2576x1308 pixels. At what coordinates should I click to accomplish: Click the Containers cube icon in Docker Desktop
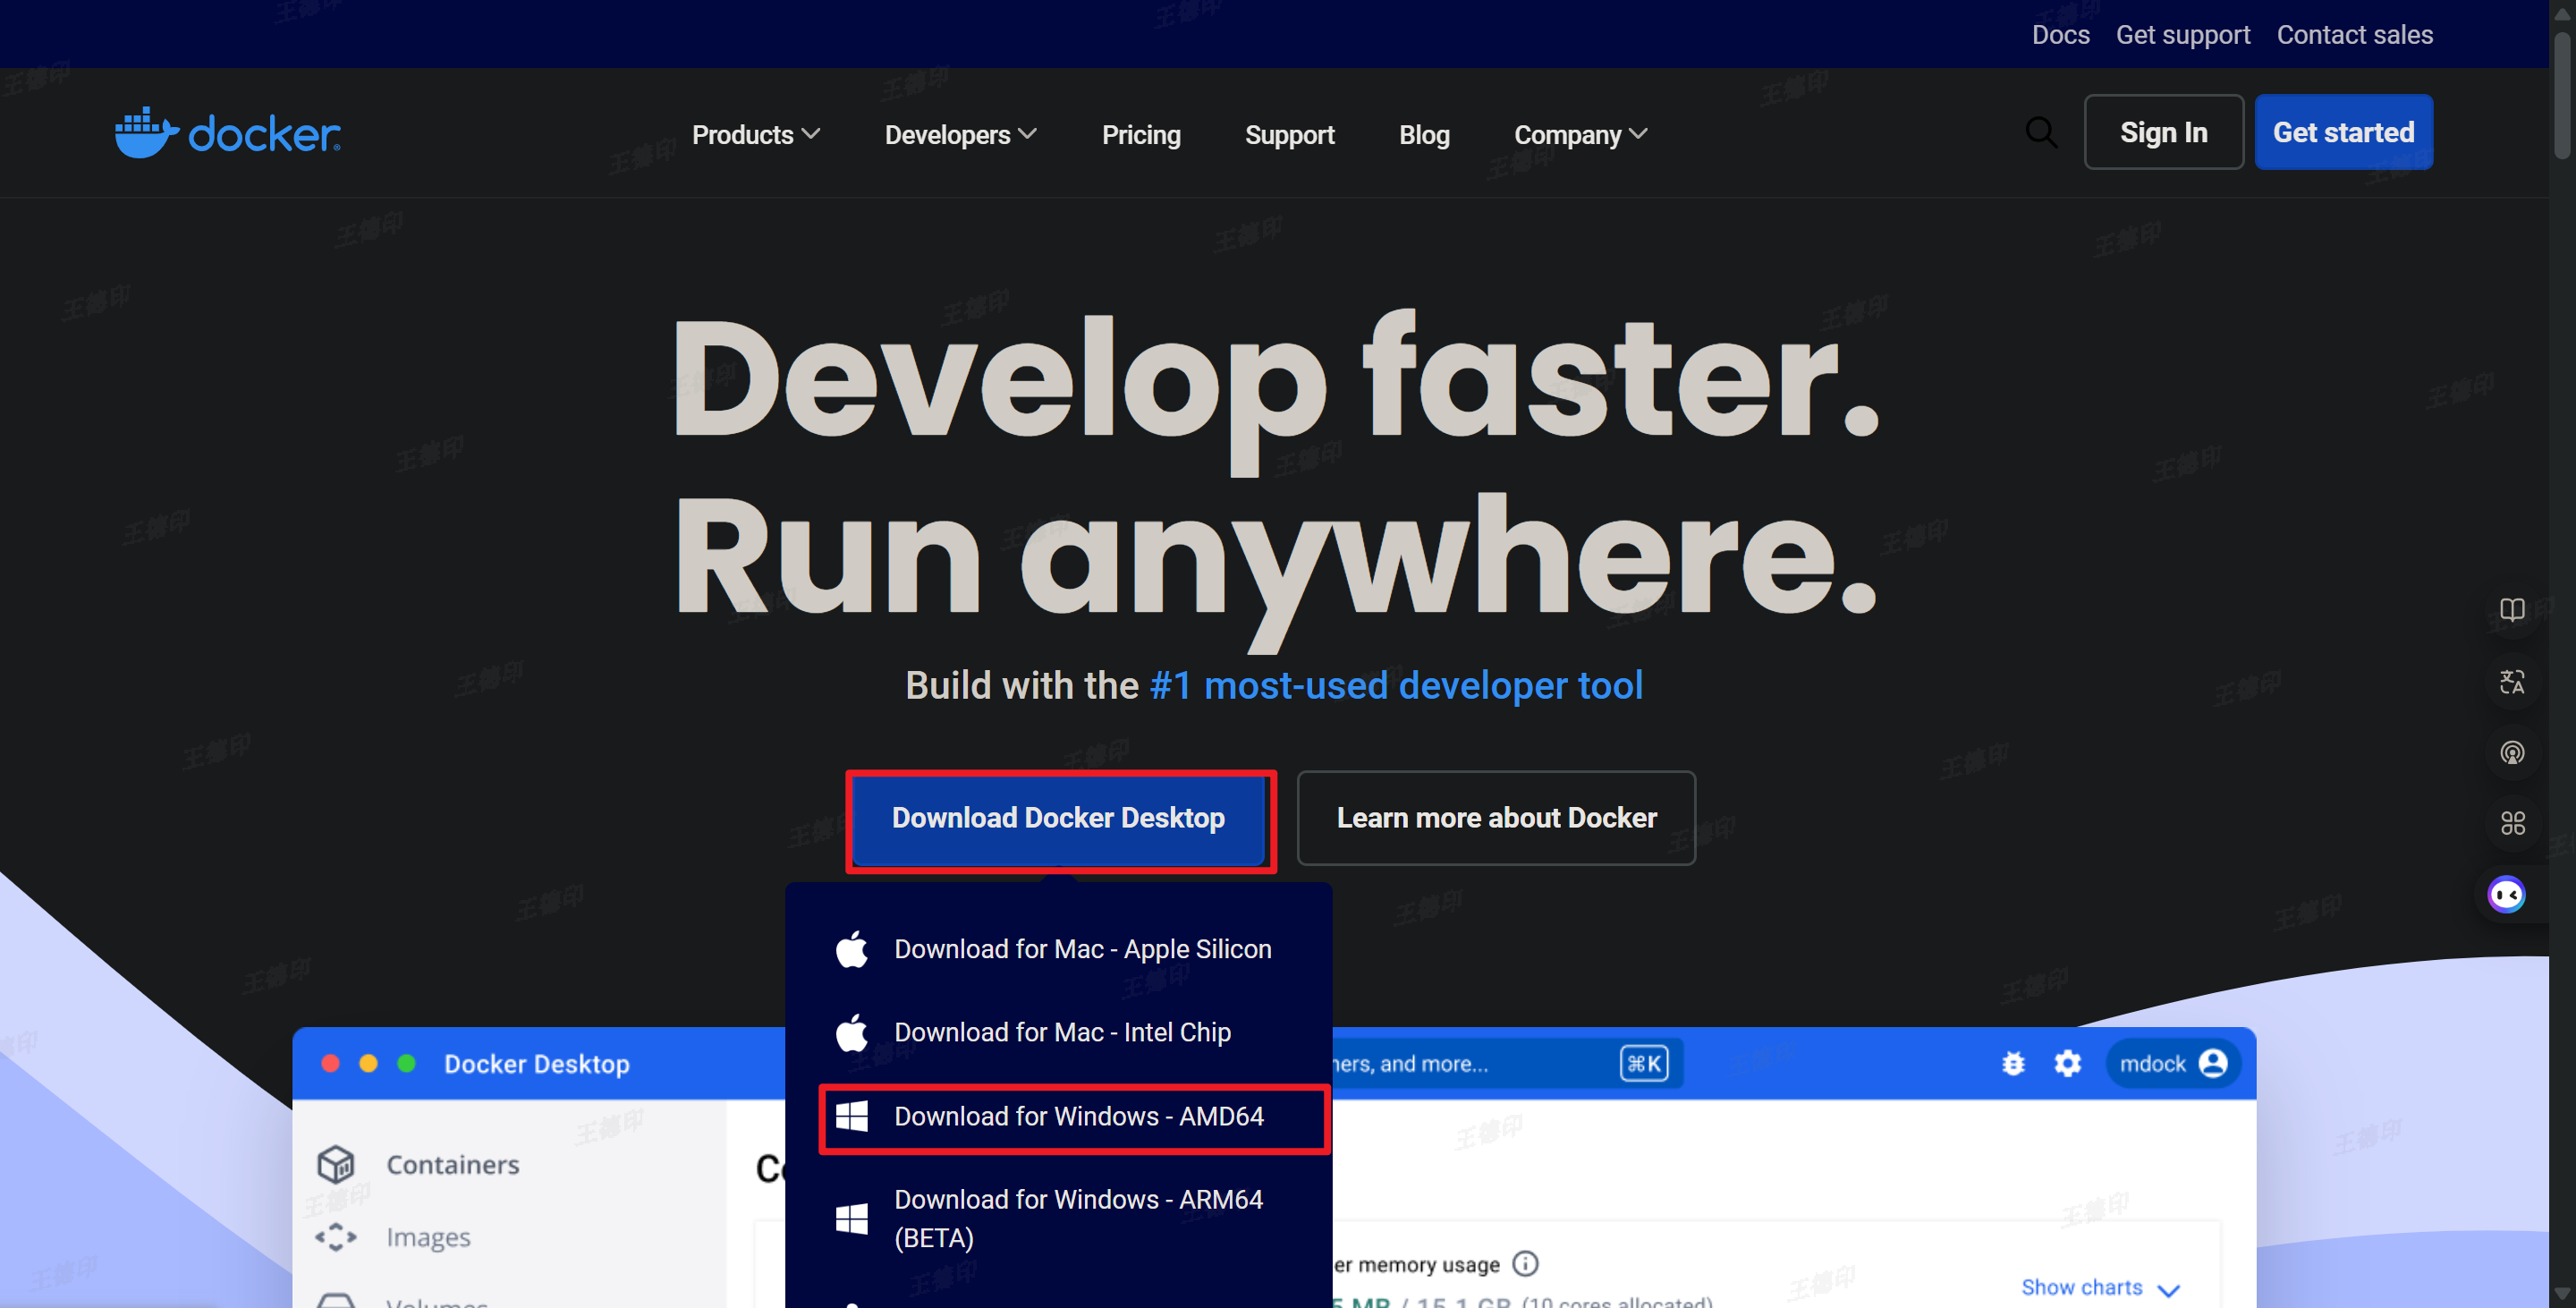(336, 1164)
